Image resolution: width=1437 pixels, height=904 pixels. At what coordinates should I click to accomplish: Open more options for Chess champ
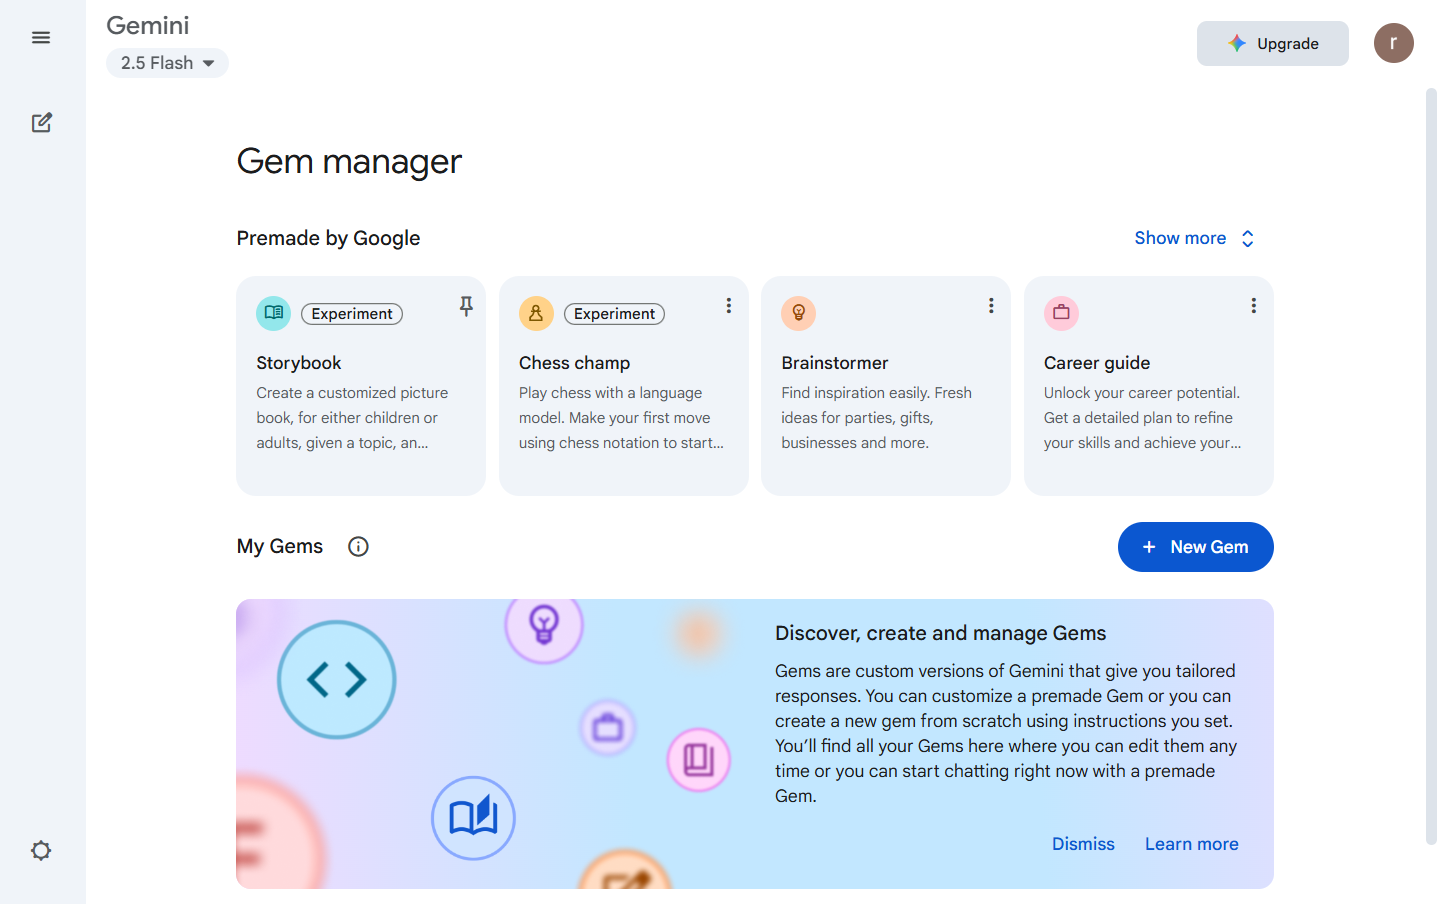(x=729, y=306)
